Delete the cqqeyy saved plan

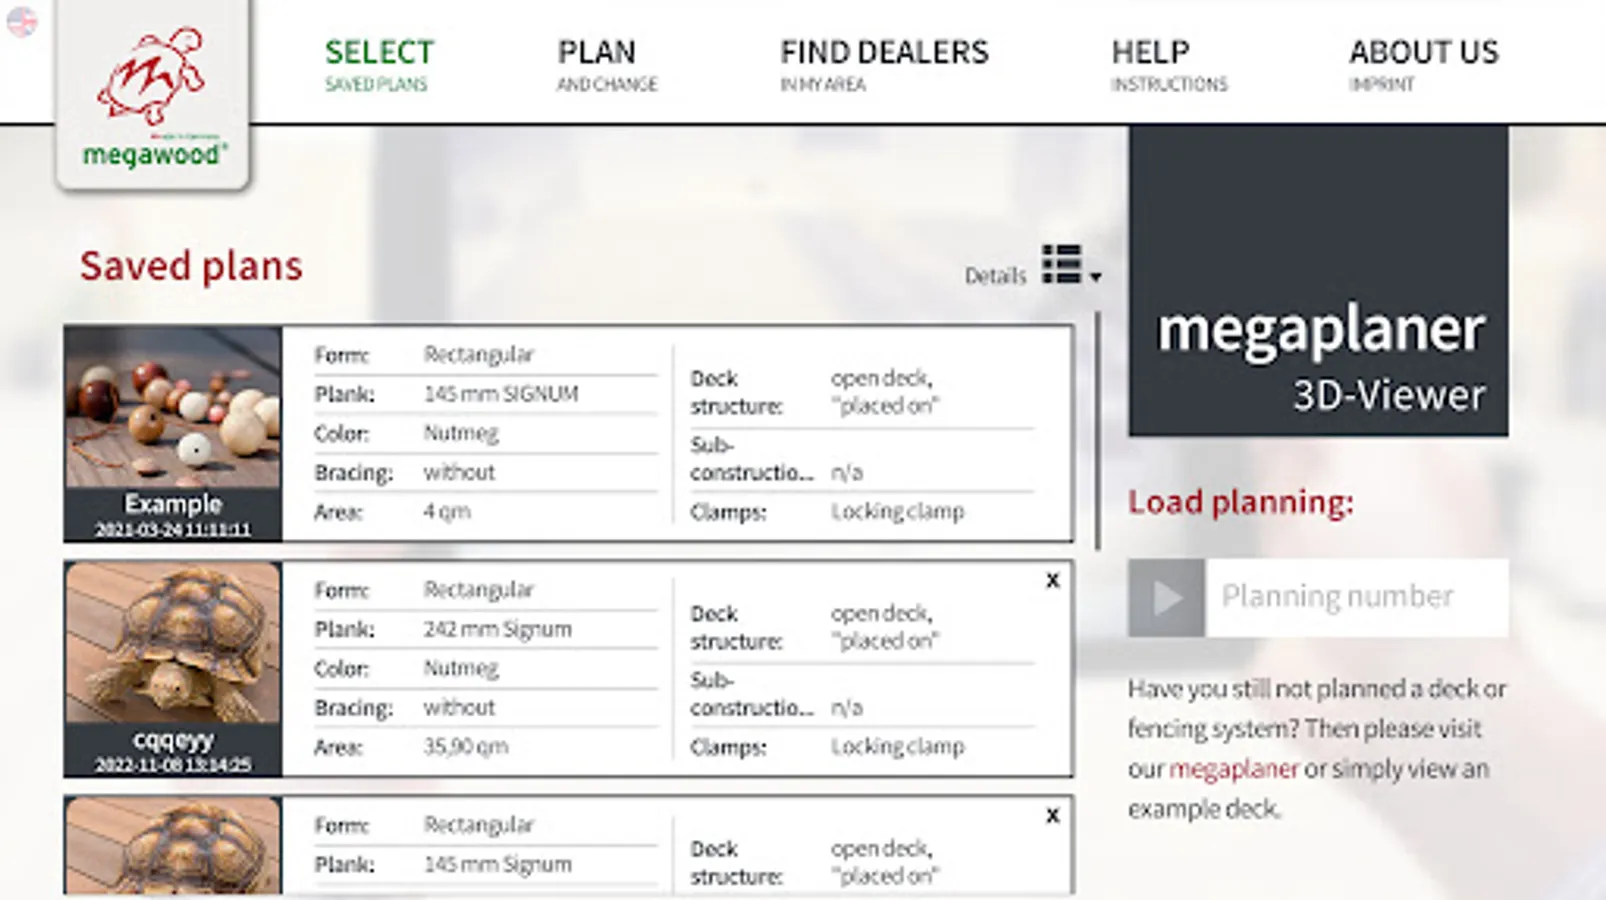1052,580
